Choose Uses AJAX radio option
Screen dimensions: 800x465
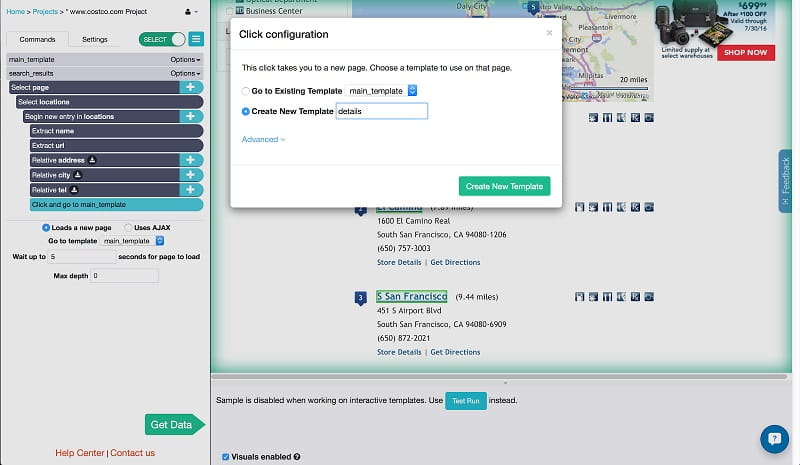click(x=128, y=228)
